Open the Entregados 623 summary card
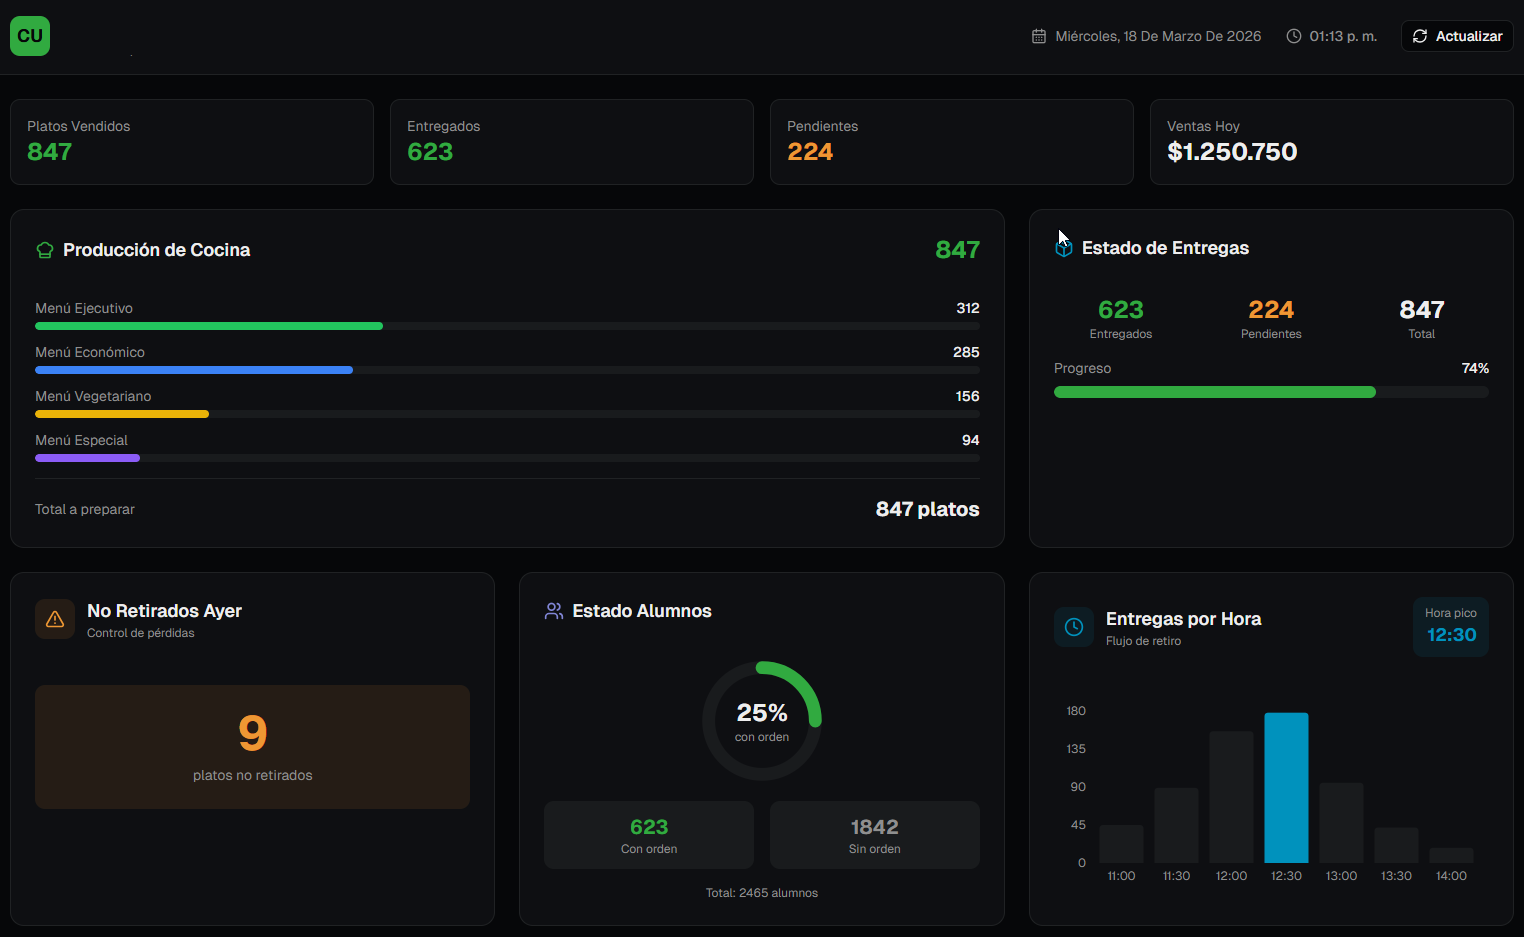 pos(572,142)
